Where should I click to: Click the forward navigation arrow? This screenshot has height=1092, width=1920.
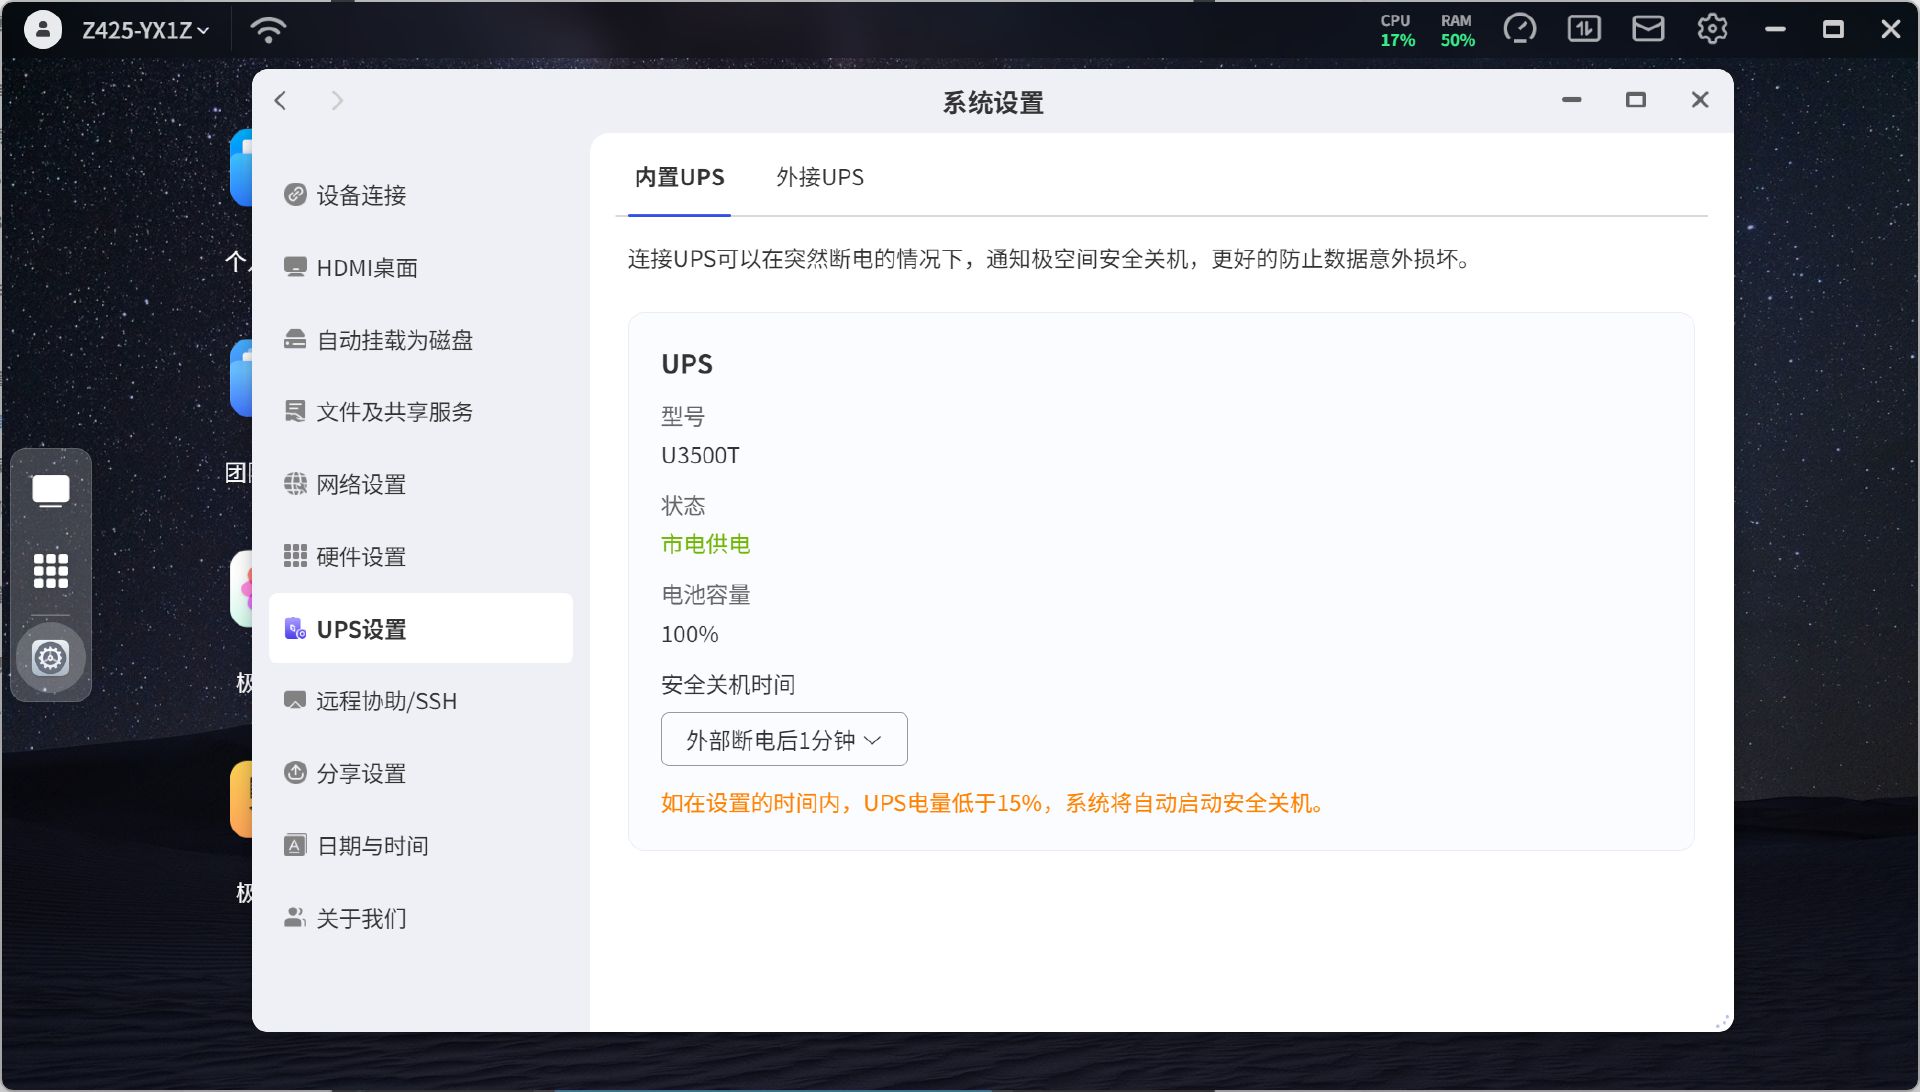pyautogui.click(x=337, y=101)
